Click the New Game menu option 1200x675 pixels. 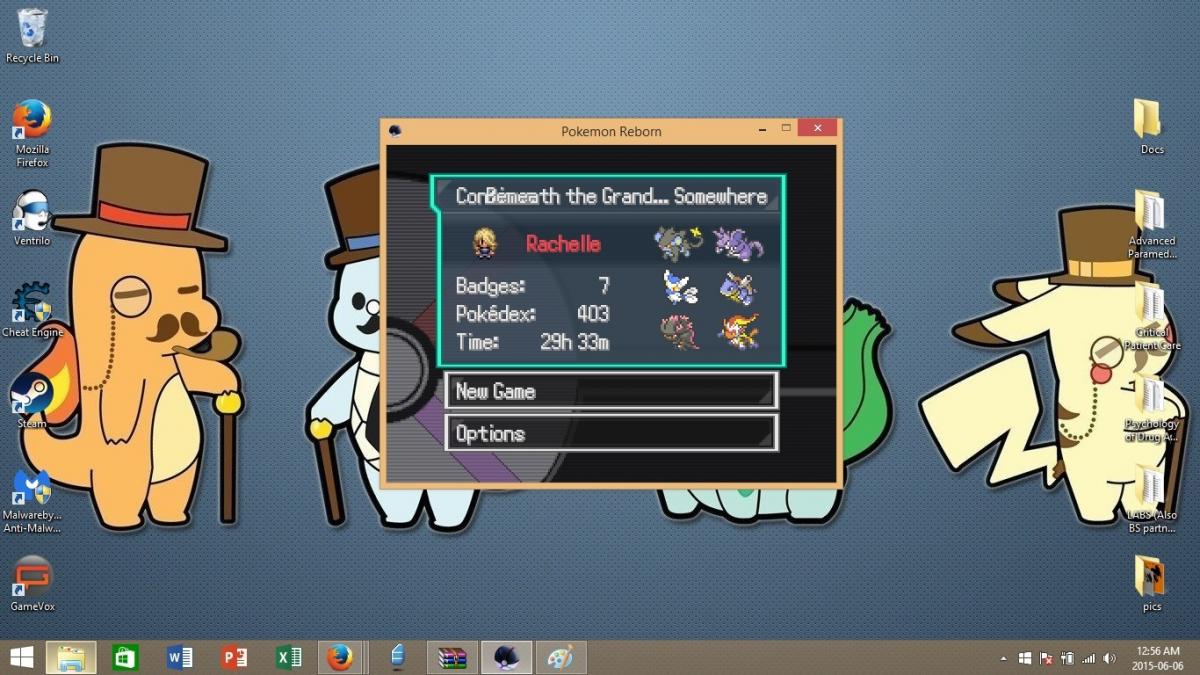click(x=610, y=391)
